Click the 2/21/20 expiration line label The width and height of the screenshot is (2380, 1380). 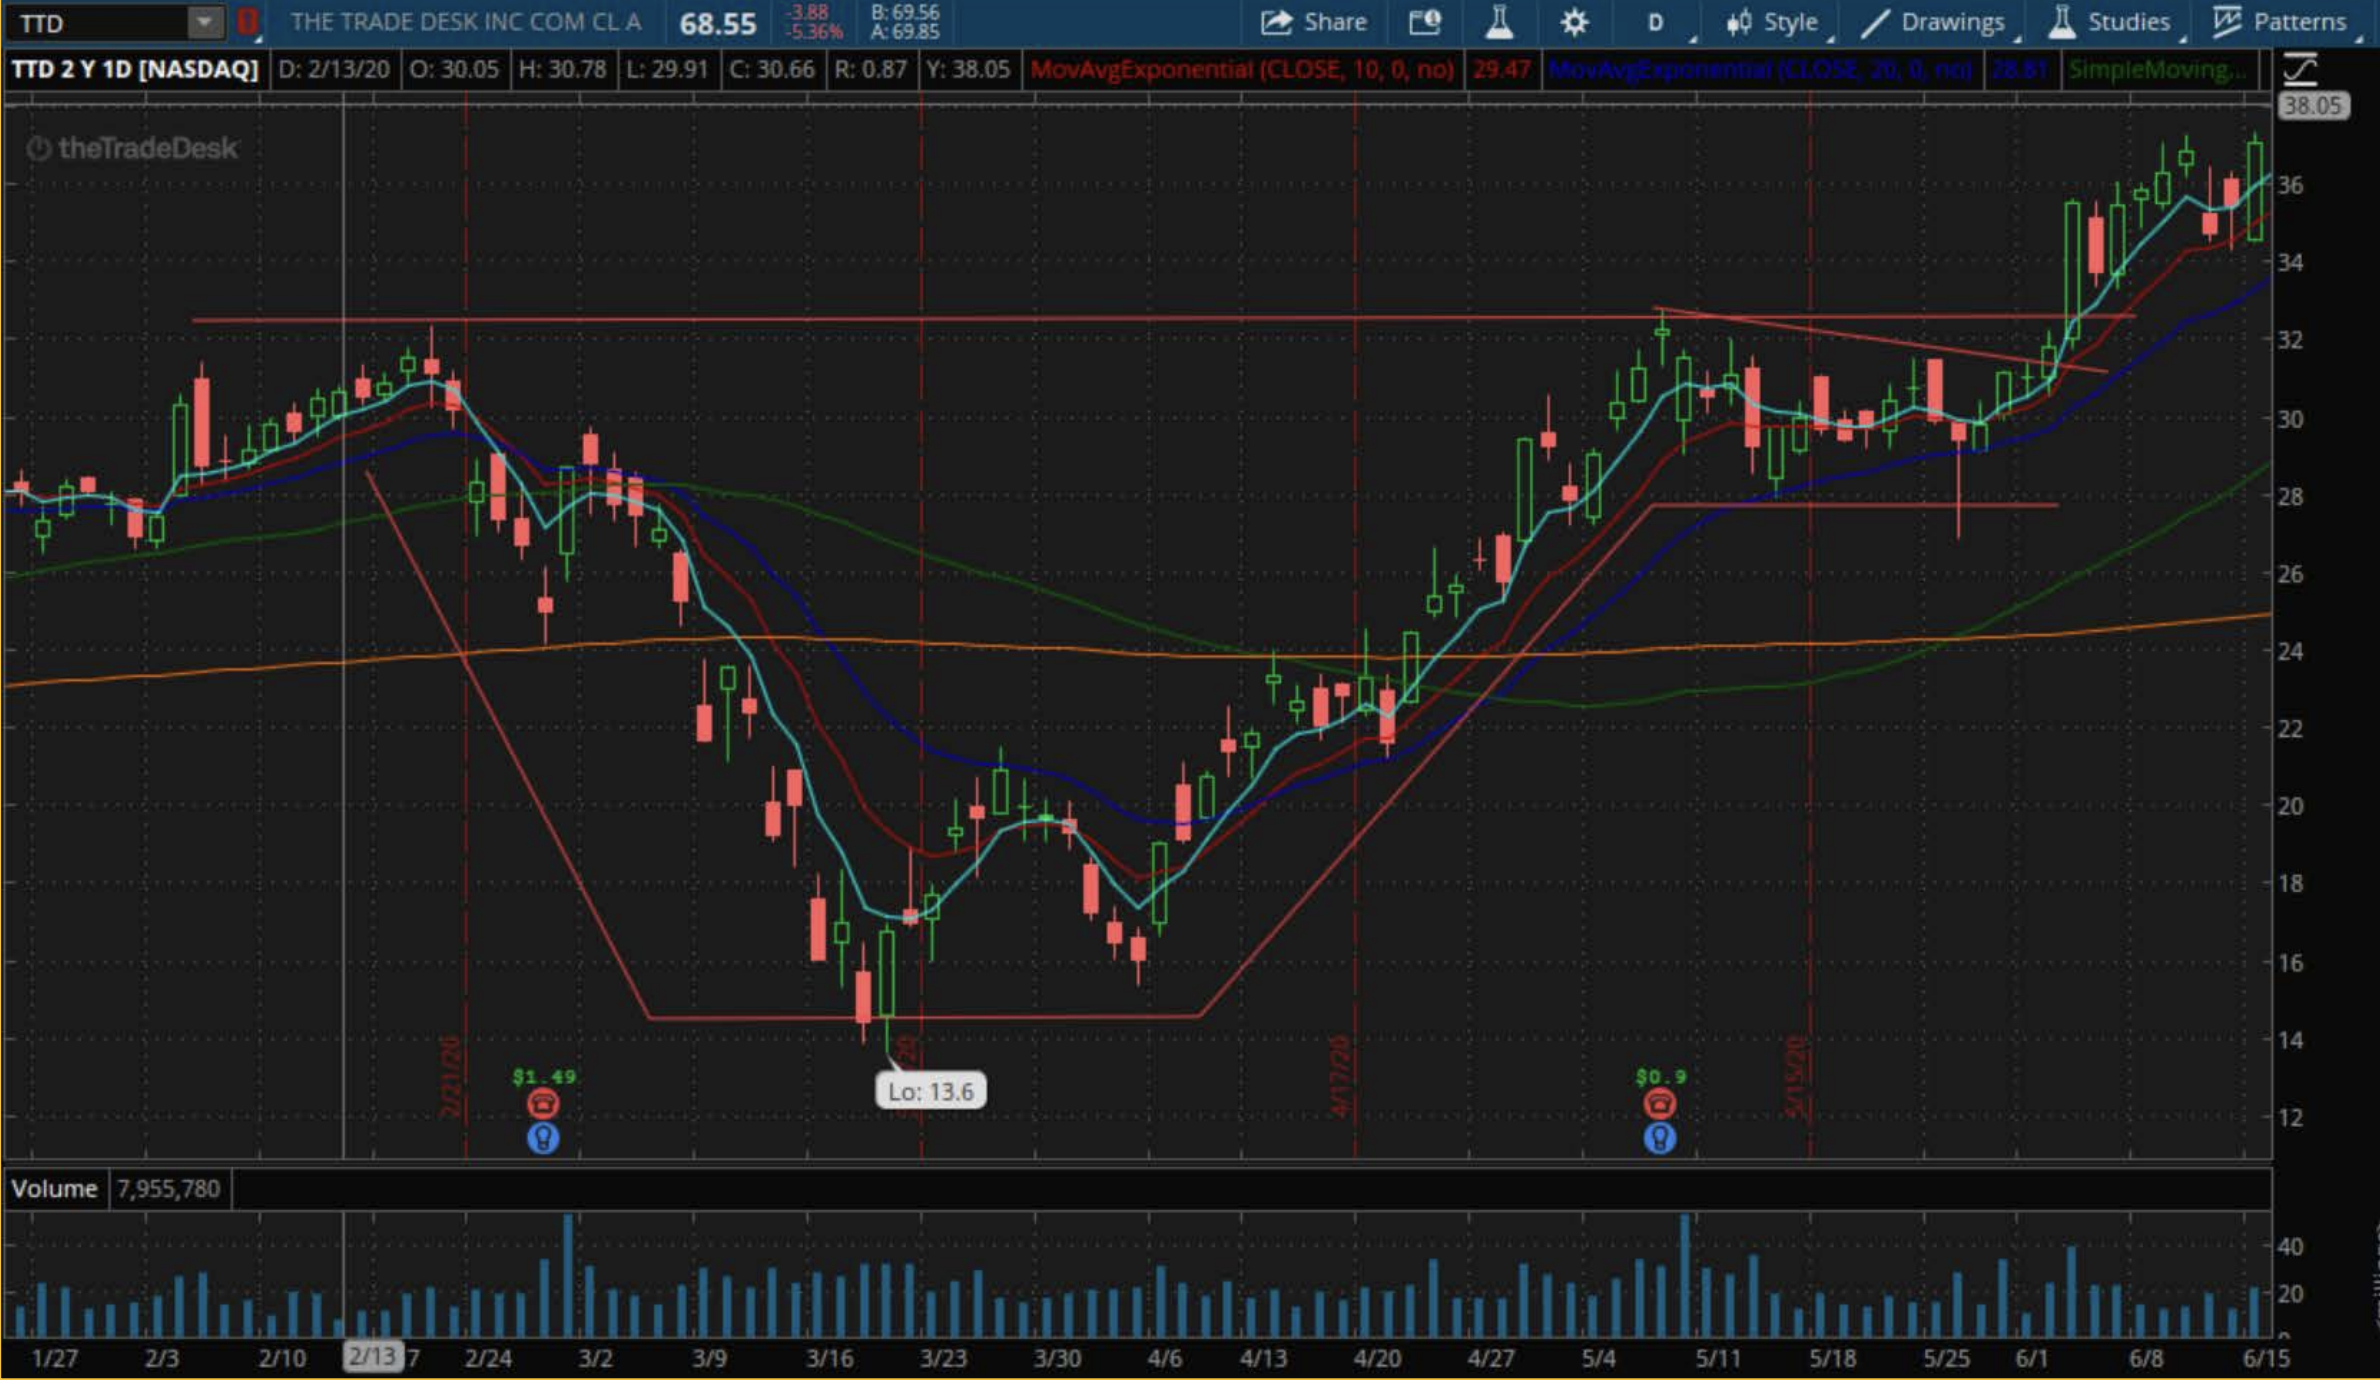point(450,1077)
